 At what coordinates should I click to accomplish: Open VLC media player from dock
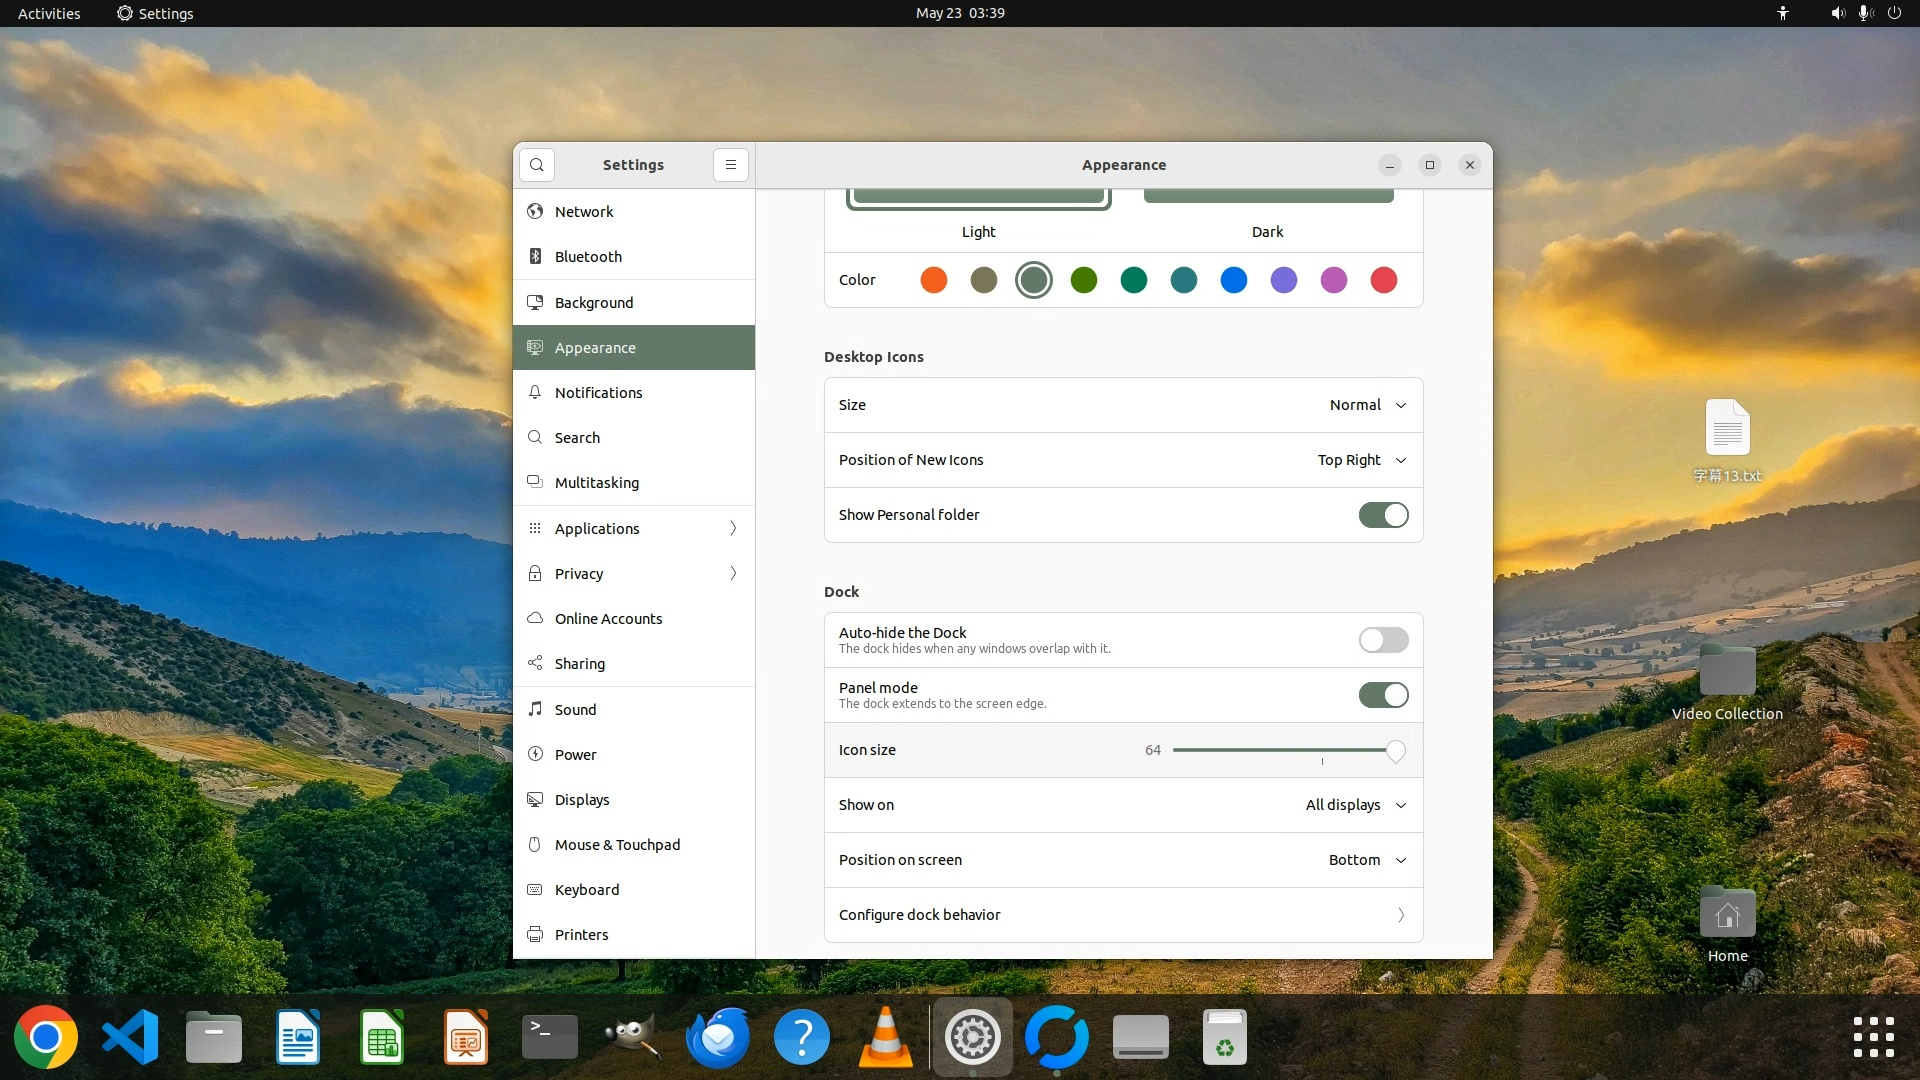pyautogui.click(x=886, y=1038)
